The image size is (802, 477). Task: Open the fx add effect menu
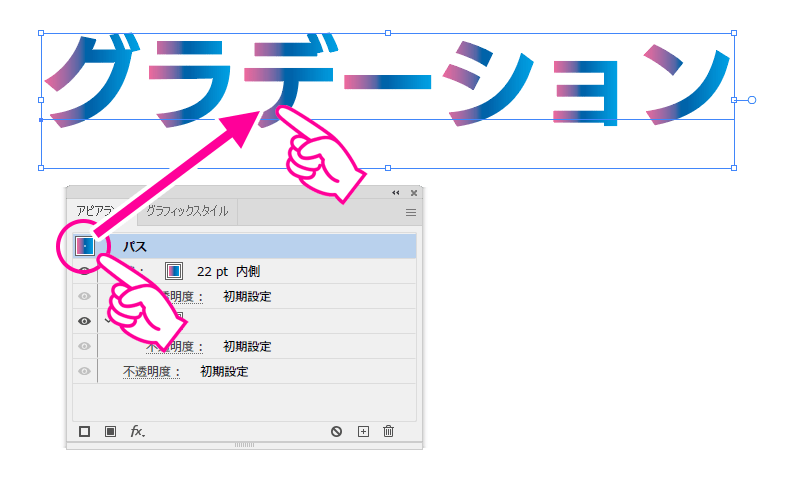click(x=137, y=431)
